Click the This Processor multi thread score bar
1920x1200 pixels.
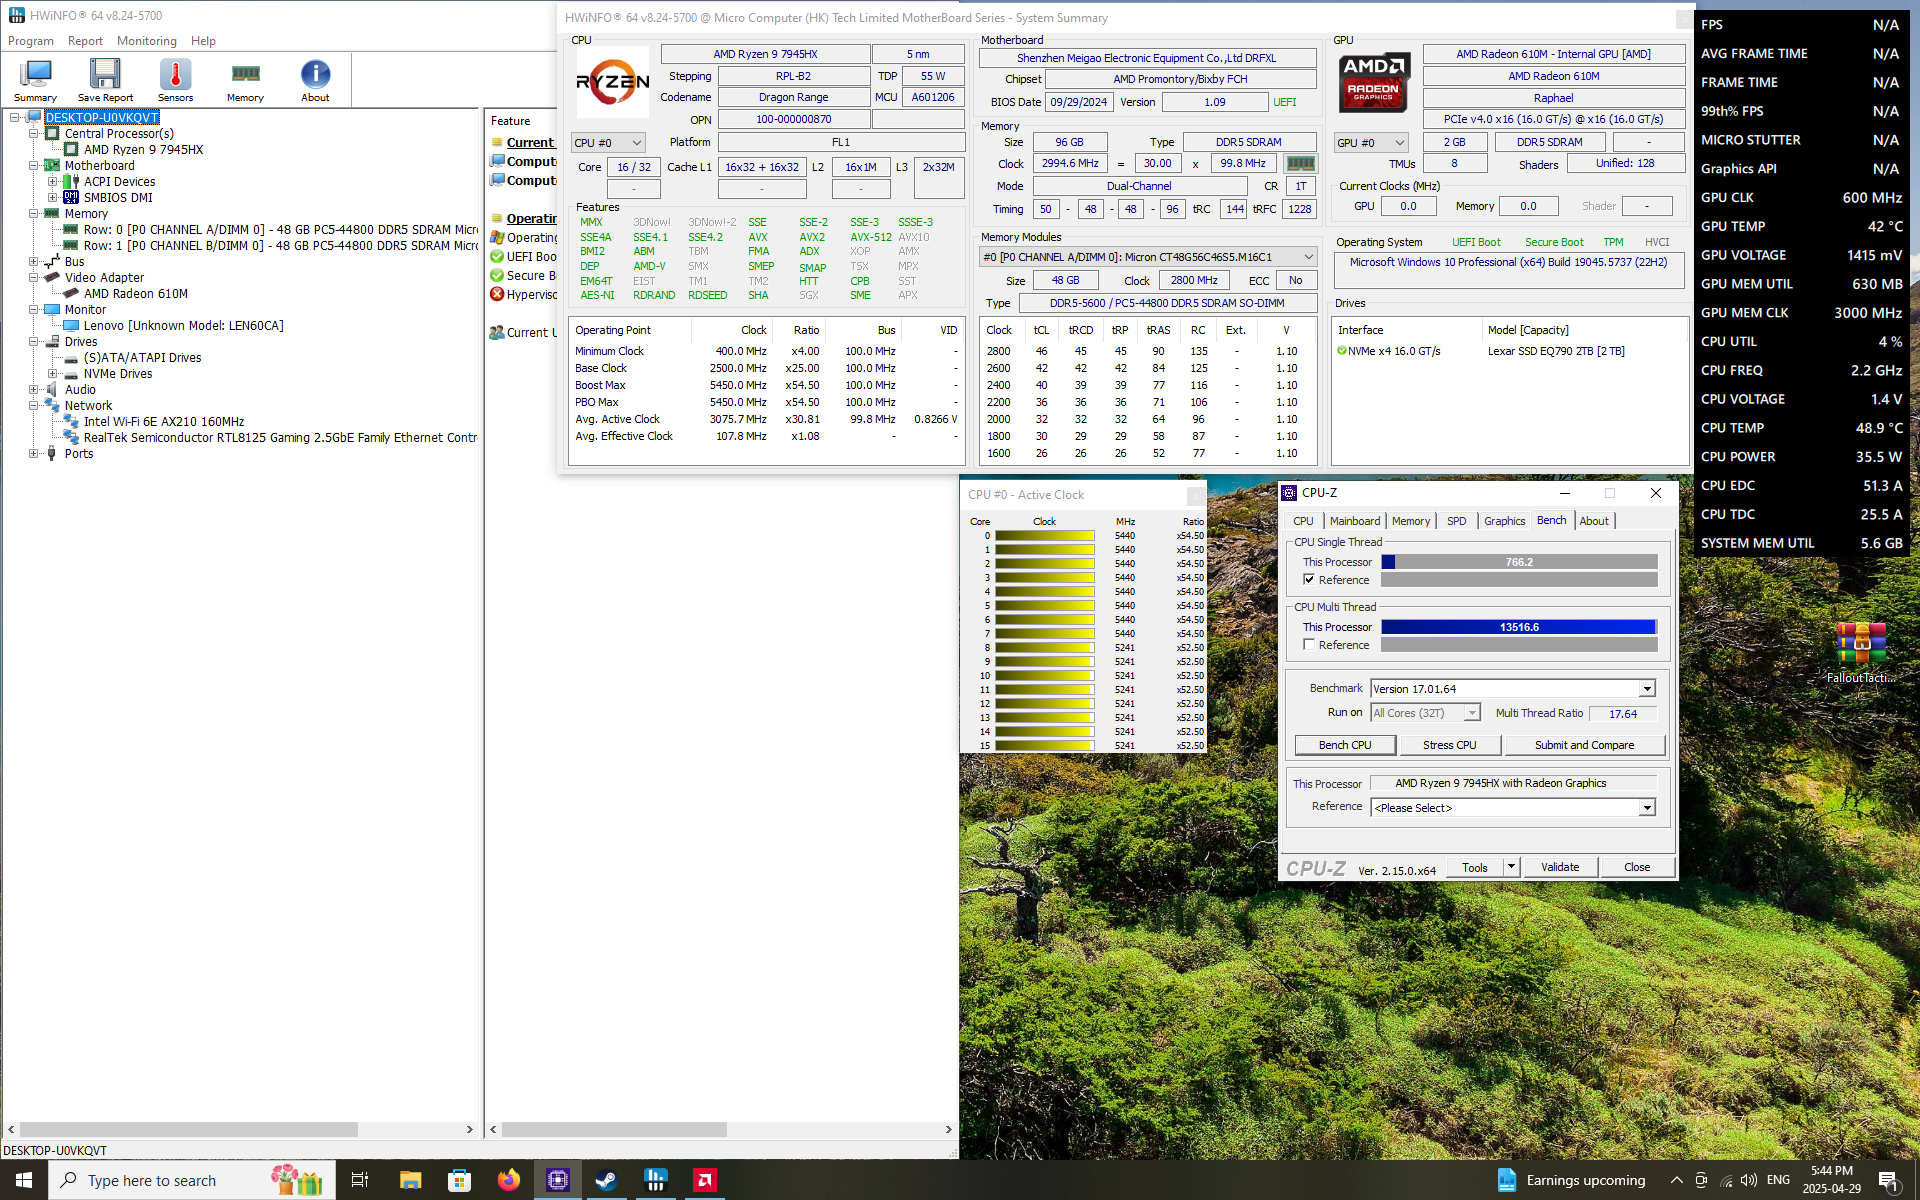tap(1519, 627)
